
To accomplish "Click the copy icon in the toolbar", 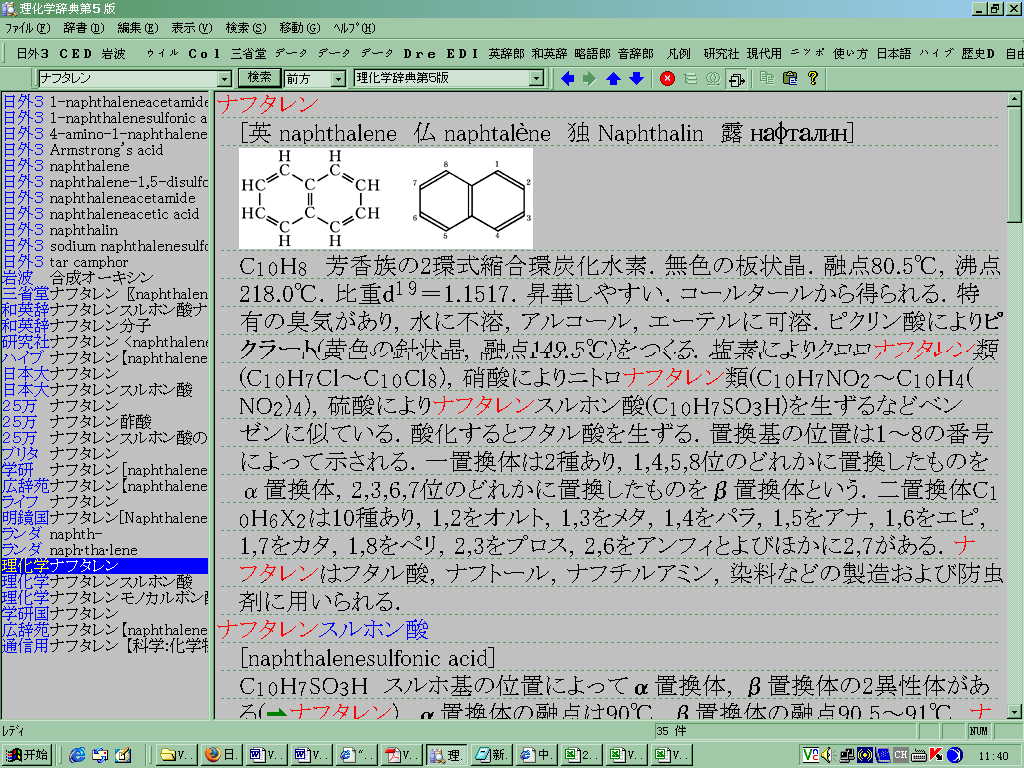I will [x=767, y=78].
